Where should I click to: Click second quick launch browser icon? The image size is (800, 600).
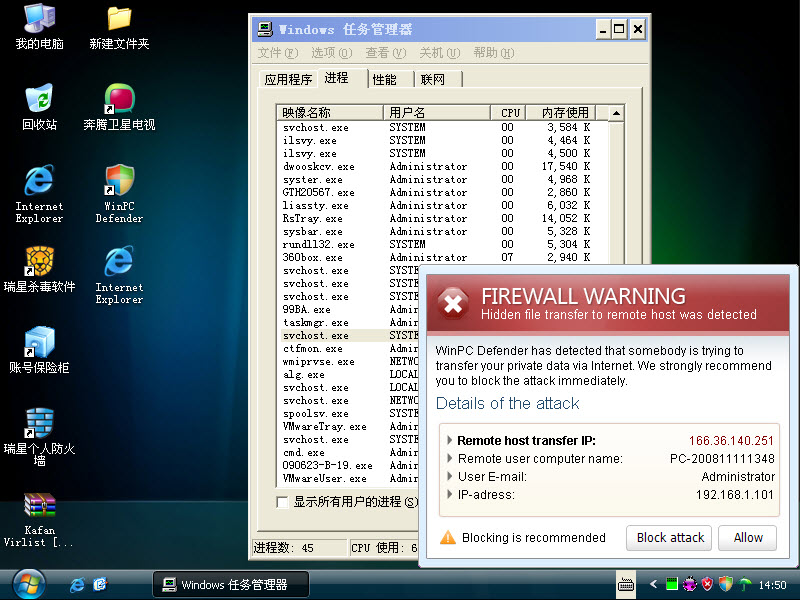pyautogui.click(x=100, y=584)
